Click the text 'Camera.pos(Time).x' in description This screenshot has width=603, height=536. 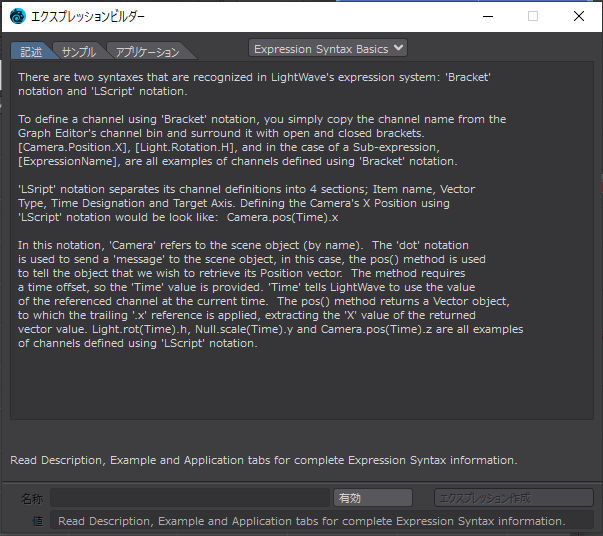click(x=282, y=217)
